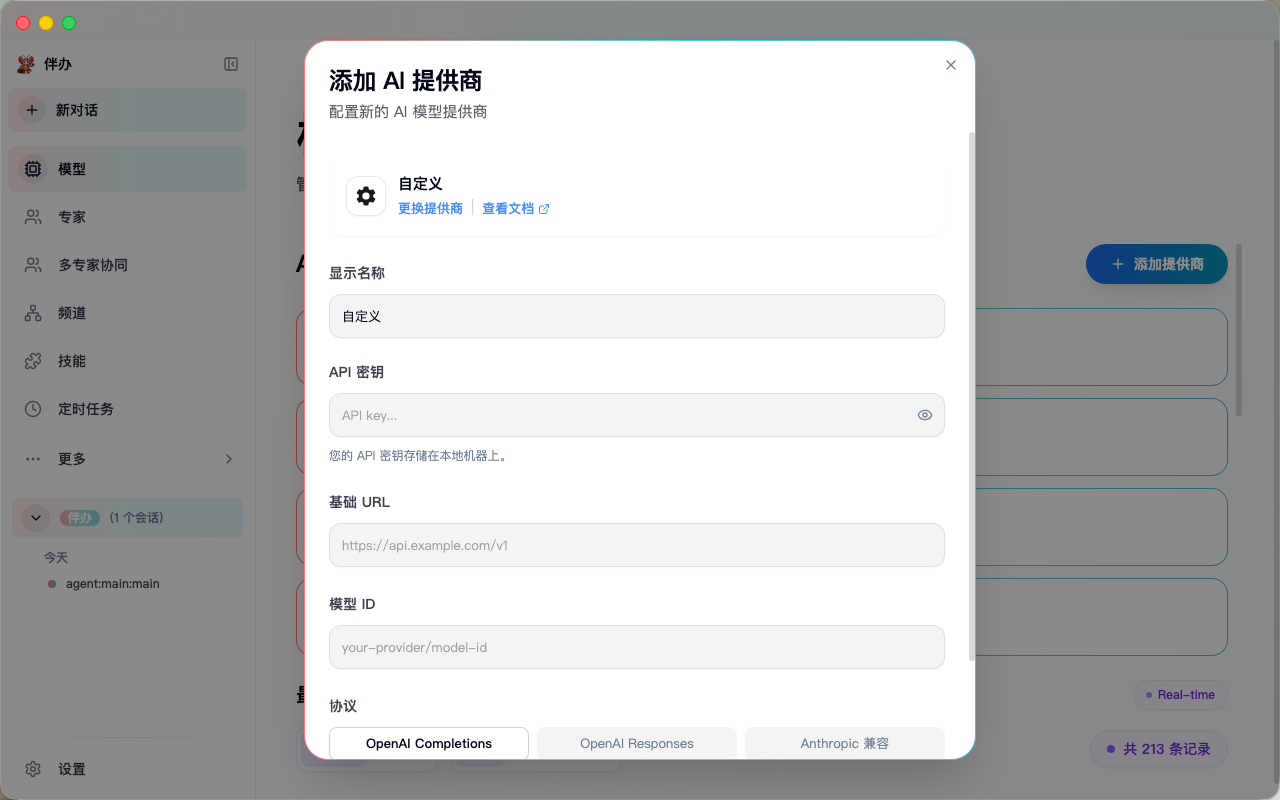Image resolution: width=1280 pixels, height=800 pixels.
Task: Expand the 更多 menu chevron
Action: pyautogui.click(x=228, y=458)
